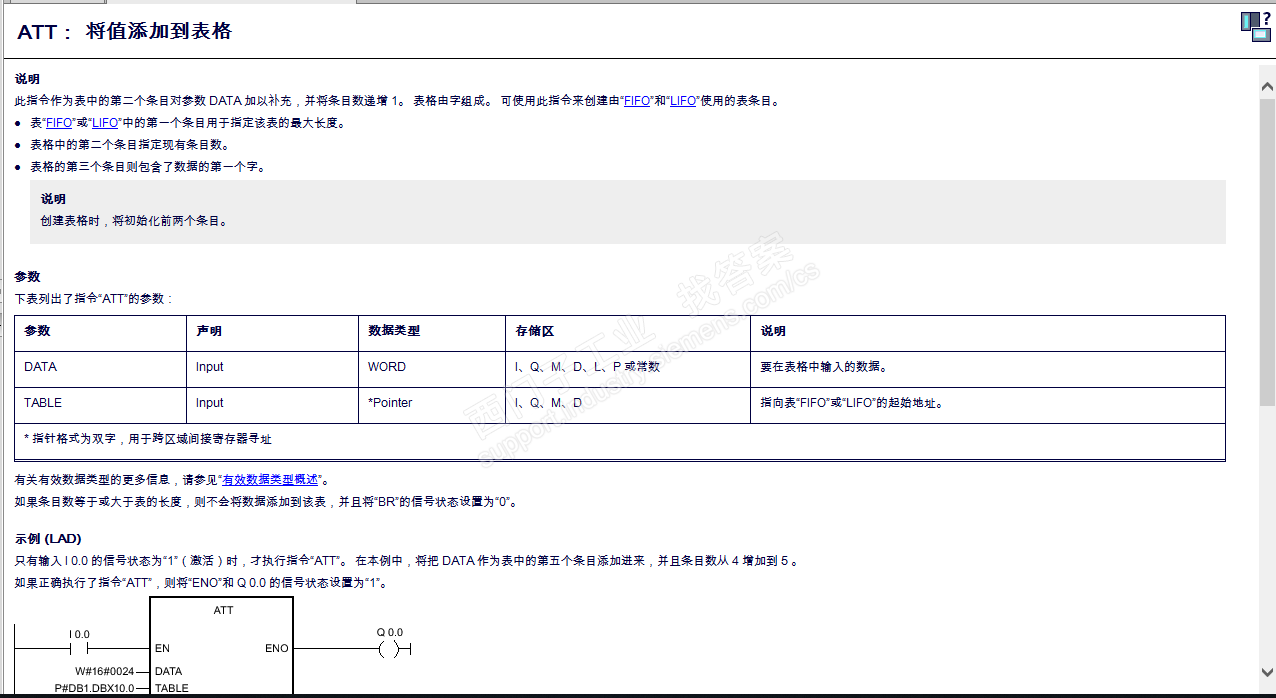Select the DATA cell in the parameter table
The height and width of the screenshot is (698, 1276).
coord(100,369)
